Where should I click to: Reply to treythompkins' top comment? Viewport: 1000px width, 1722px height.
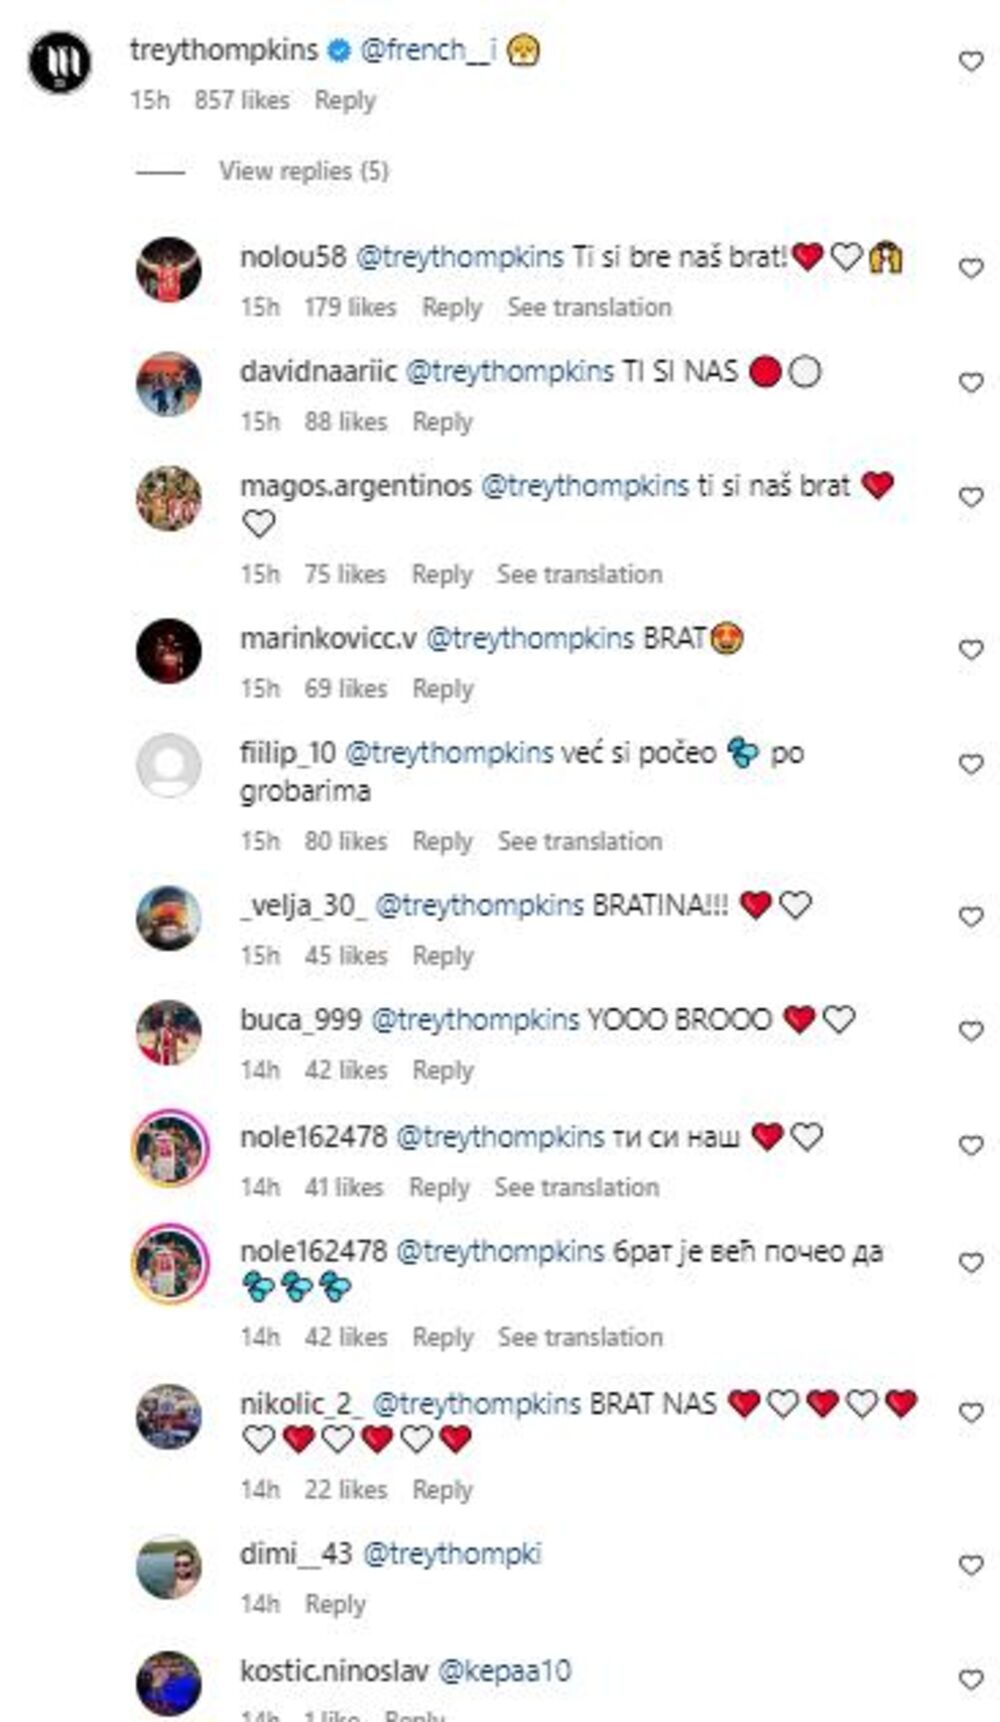click(345, 100)
